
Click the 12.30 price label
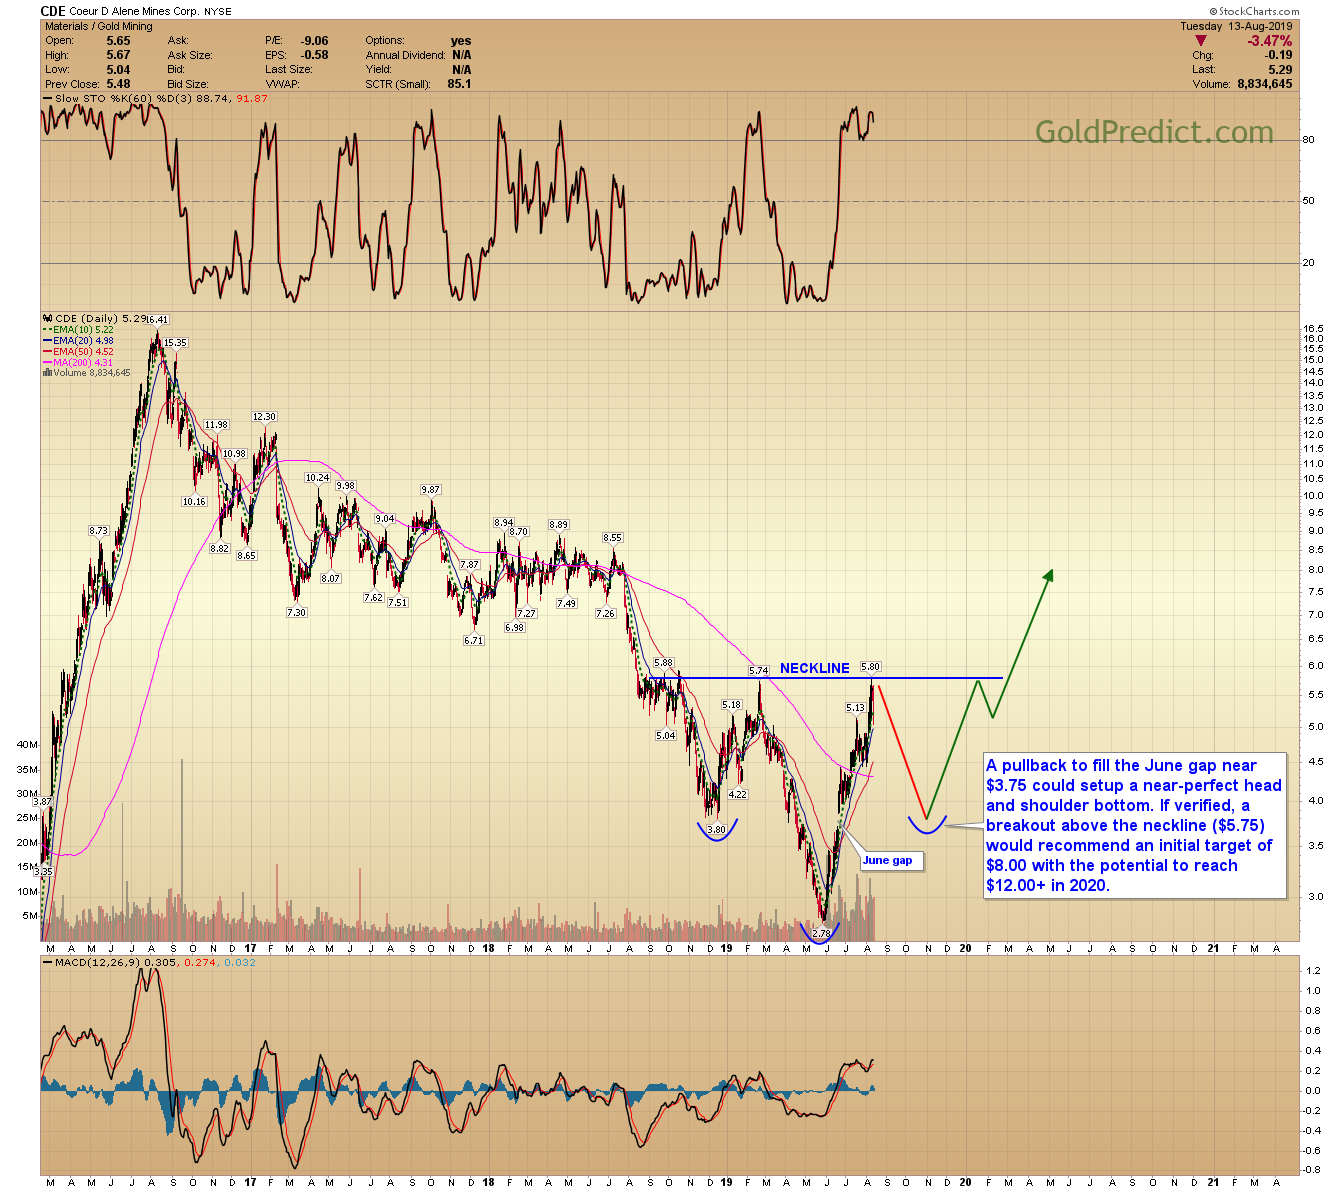point(264,417)
